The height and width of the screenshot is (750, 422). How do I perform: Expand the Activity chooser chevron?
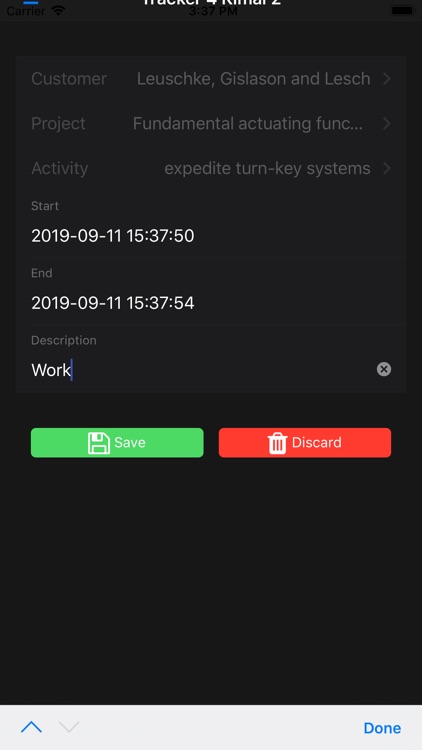pyautogui.click(x=387, y=168)
